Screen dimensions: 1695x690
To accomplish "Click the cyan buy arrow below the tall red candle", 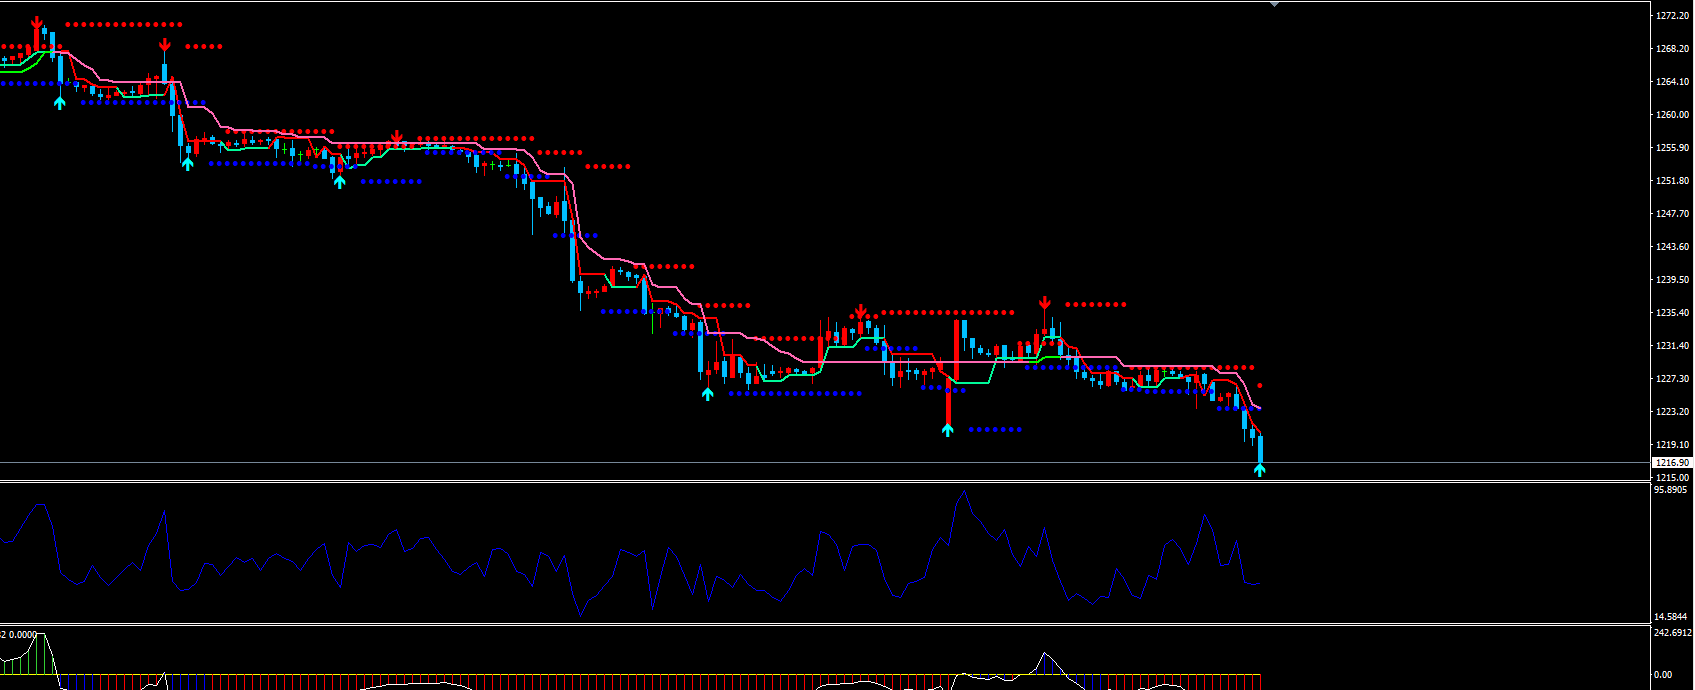I will (x=948, y=429).
